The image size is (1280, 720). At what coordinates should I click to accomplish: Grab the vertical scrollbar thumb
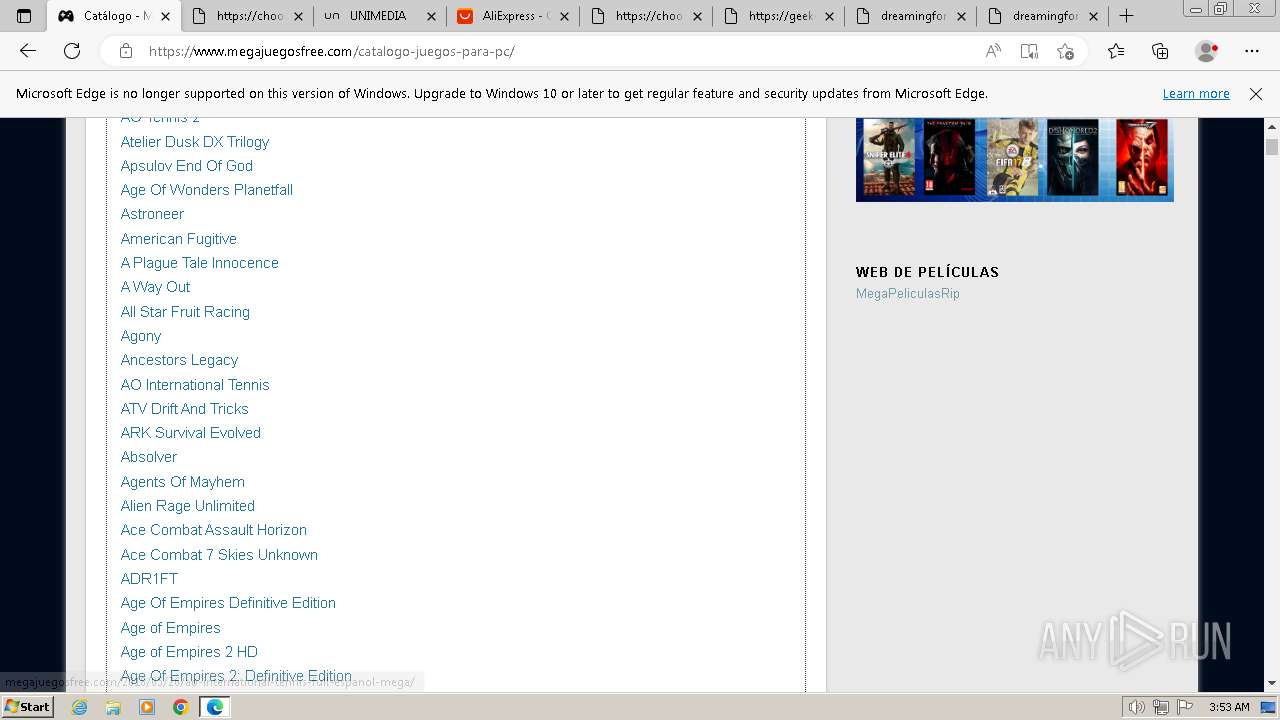tap(1272, 147)
